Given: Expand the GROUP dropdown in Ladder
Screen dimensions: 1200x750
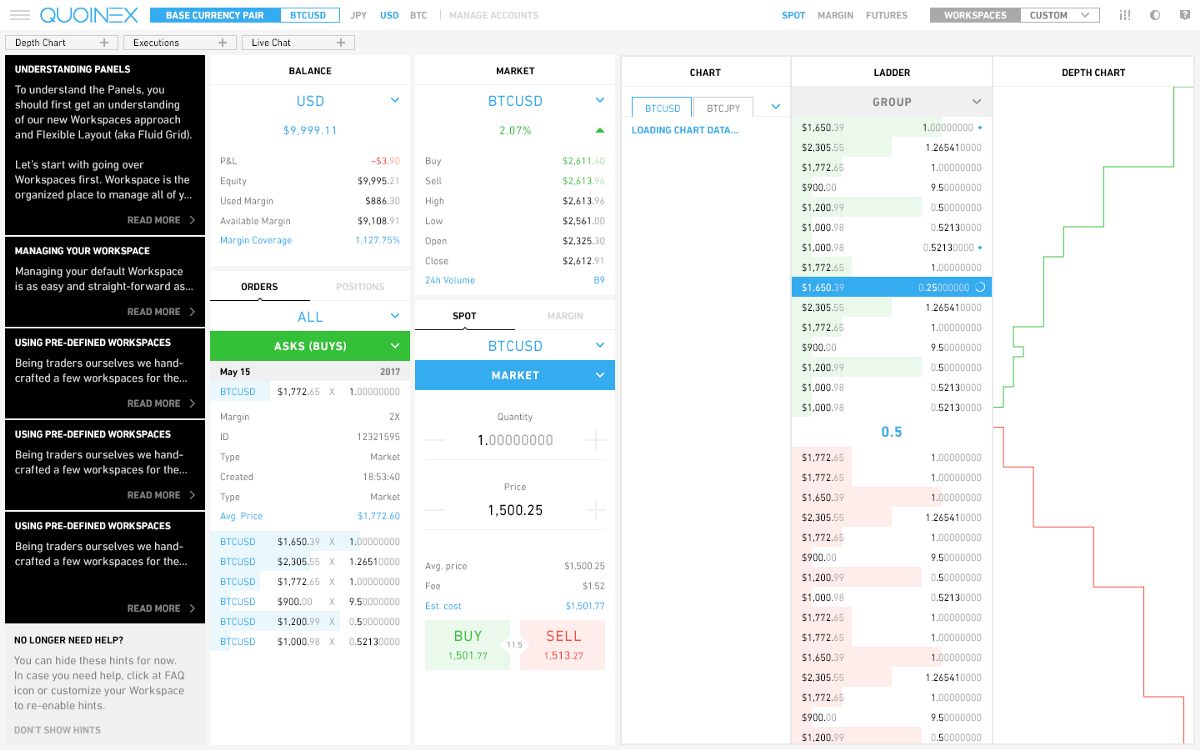Looking at the screenshot, I should click(x=977, y=102).
